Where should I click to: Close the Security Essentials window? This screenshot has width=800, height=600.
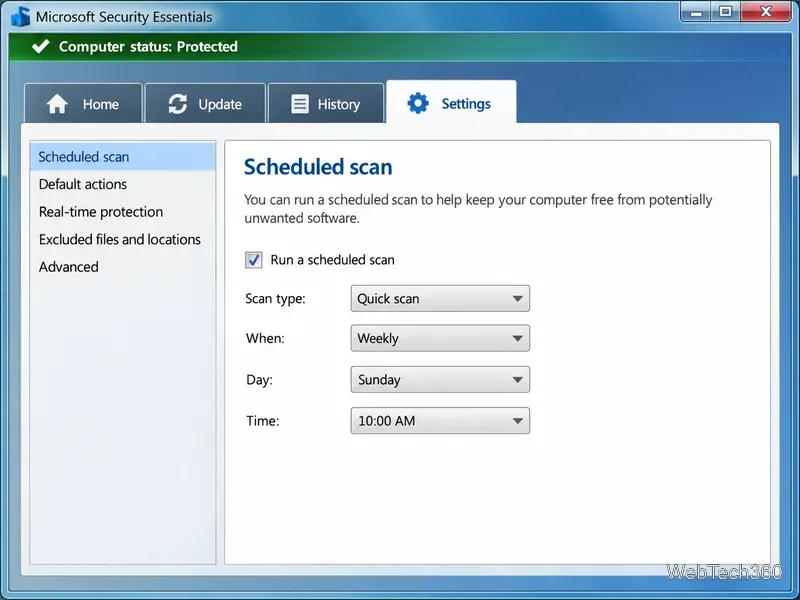(x=765, y=12)
